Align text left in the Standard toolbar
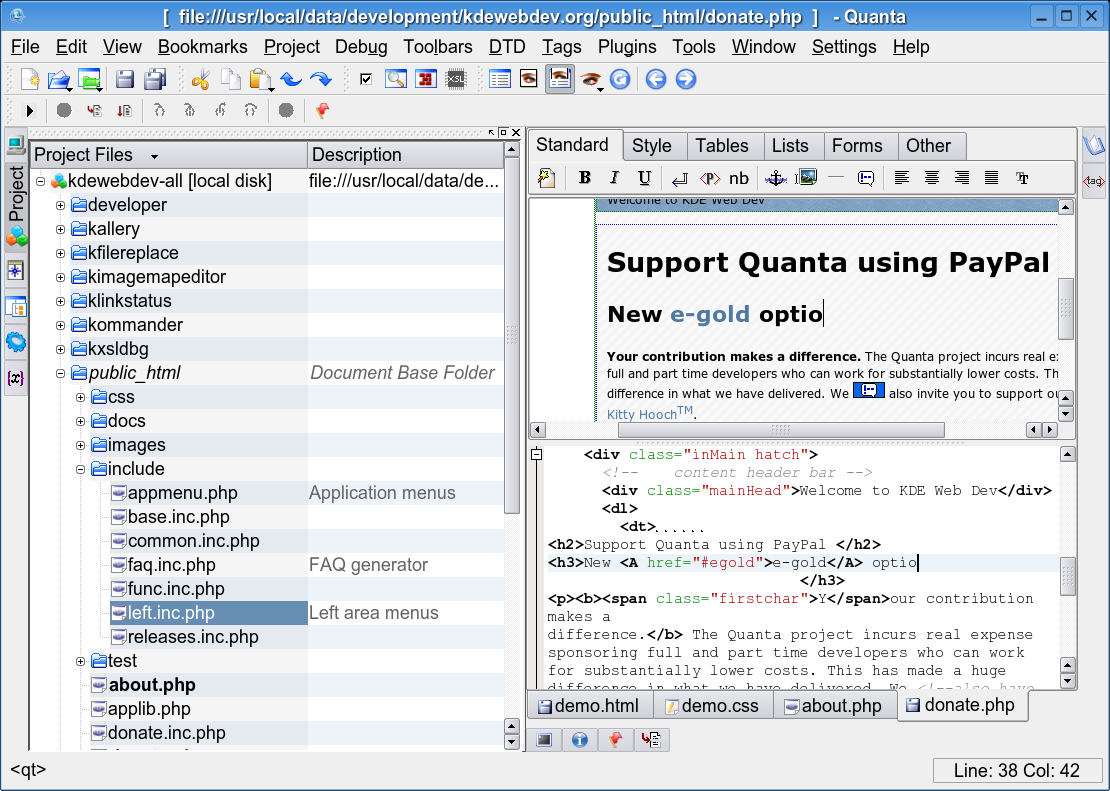The width and height of the screenshot is (1110, 791). click(x=902, y=178)
